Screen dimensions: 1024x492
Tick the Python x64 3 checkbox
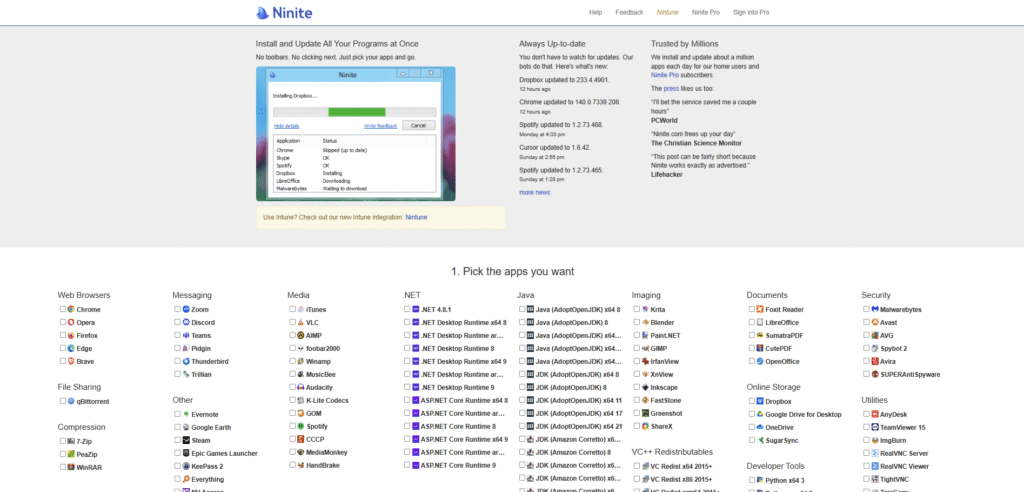[x=752, y=480]
